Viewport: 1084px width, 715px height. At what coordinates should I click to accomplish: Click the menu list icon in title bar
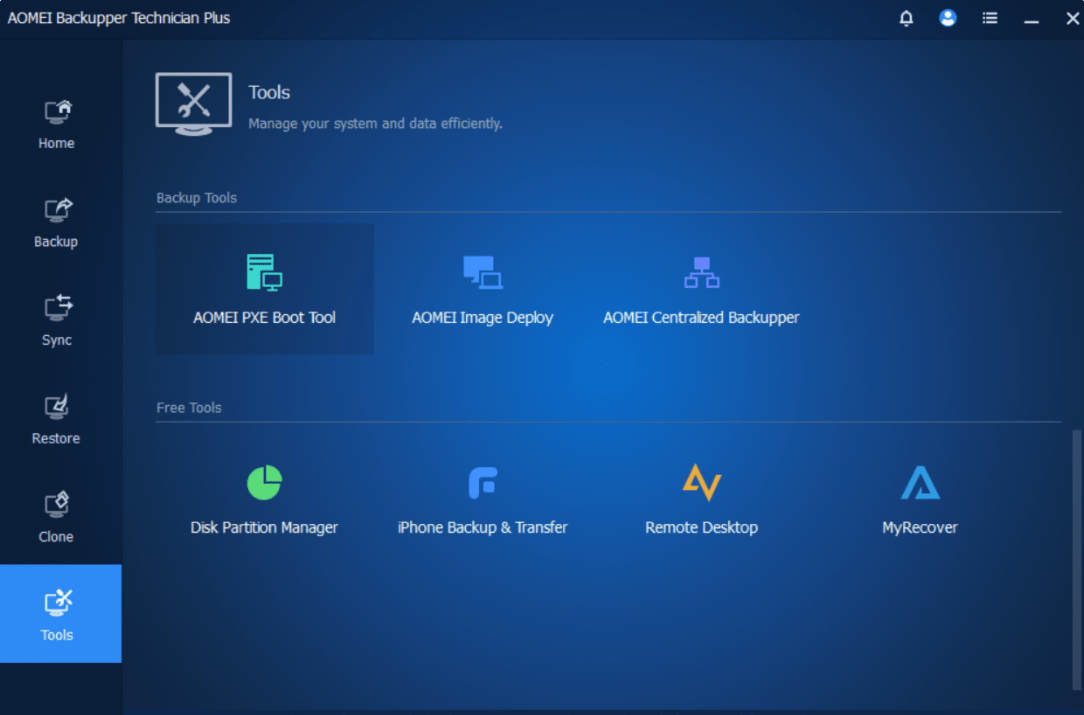[x=989, y=17]
